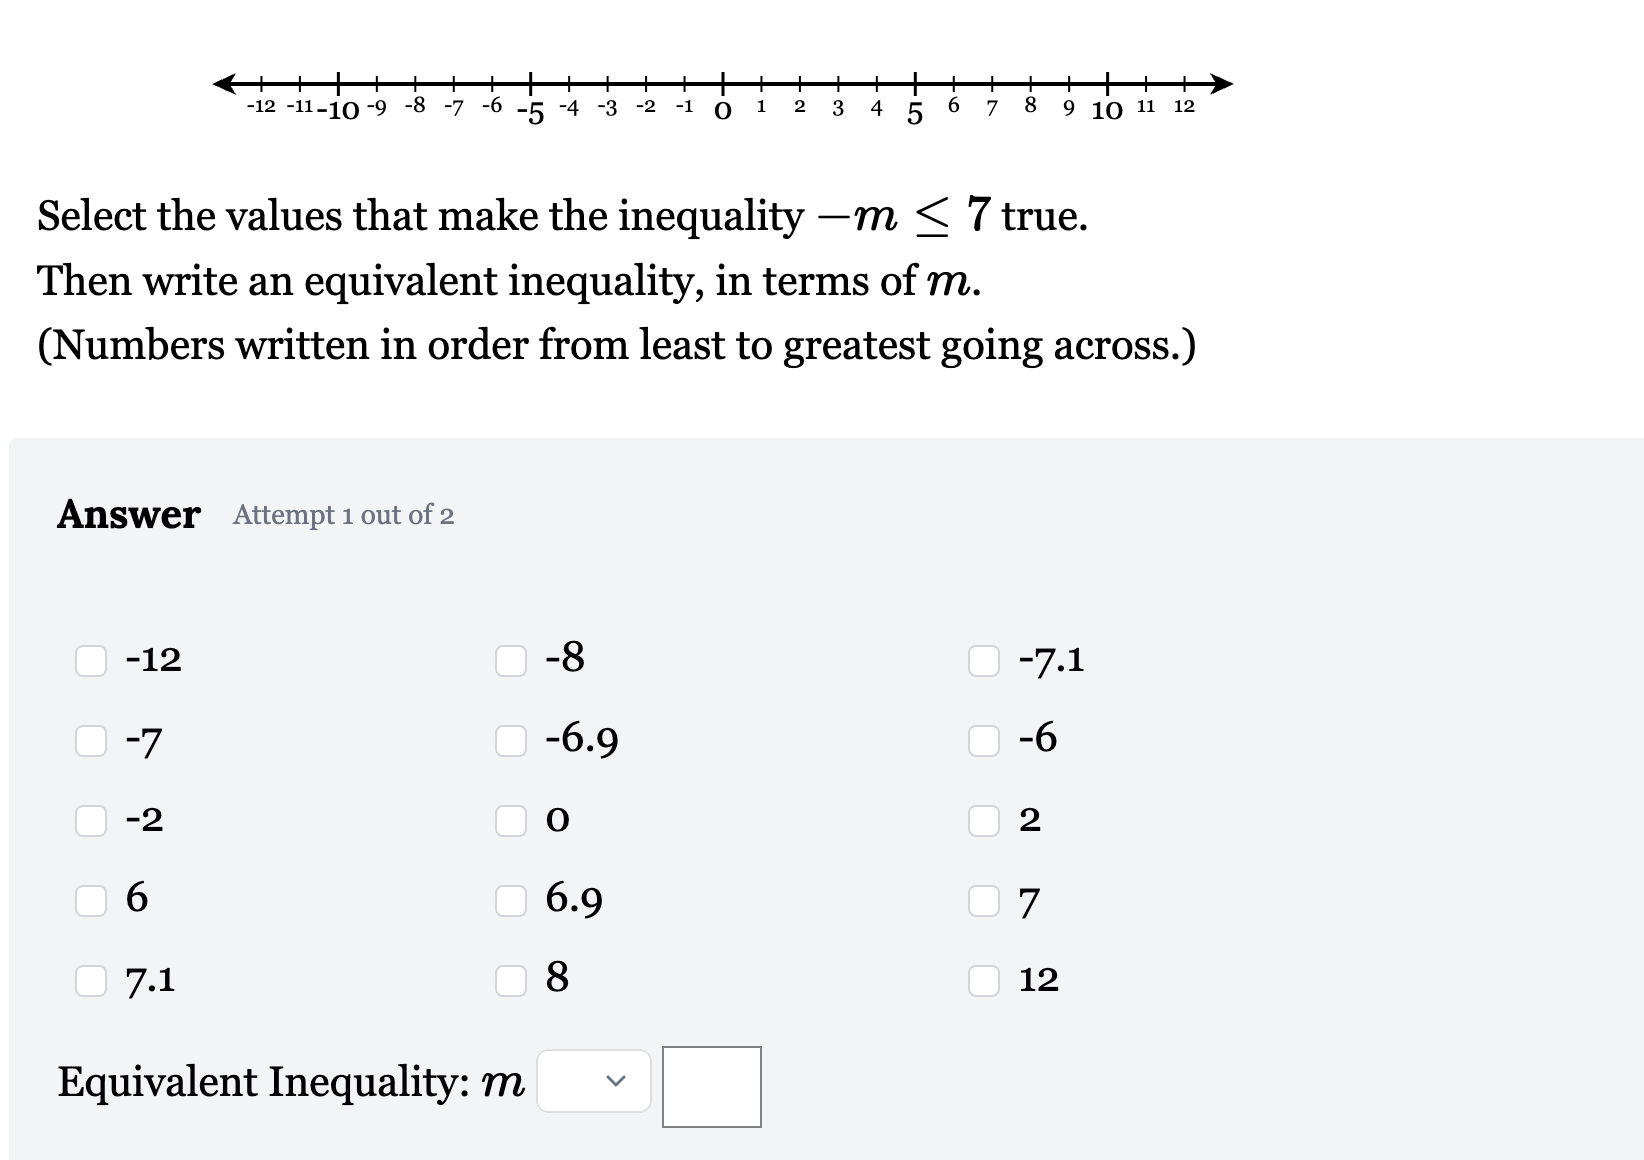Select the 6 checkbox

coord(91,900)
